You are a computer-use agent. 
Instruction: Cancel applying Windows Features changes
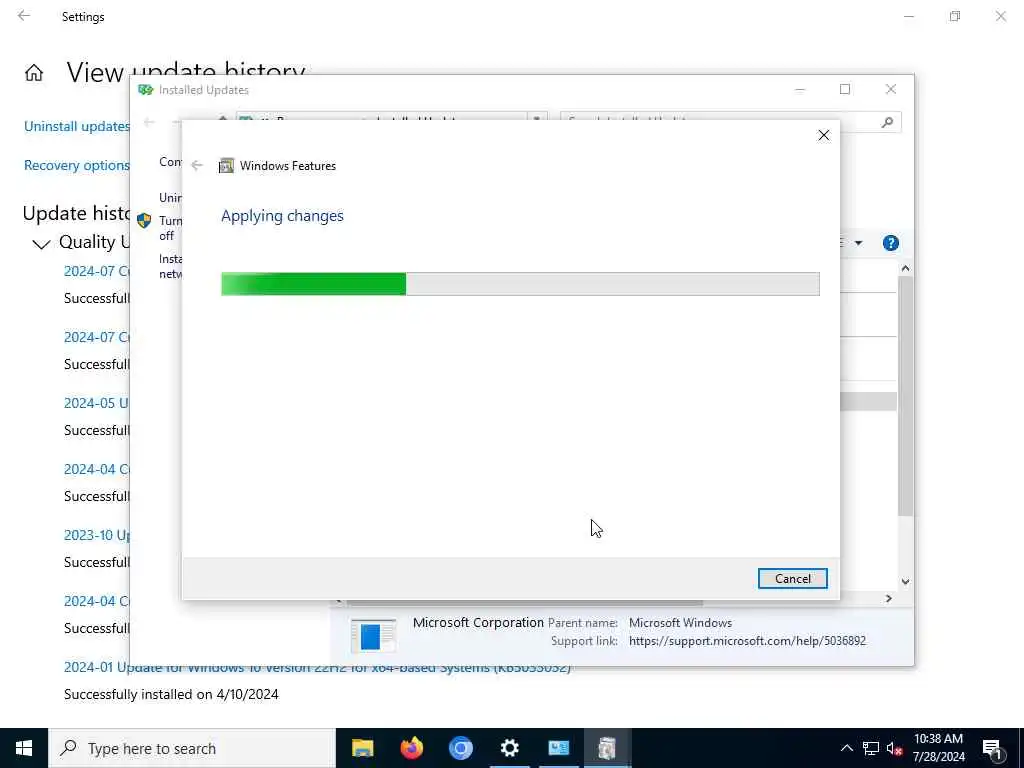pyautogui.click(x=792, y=579)
